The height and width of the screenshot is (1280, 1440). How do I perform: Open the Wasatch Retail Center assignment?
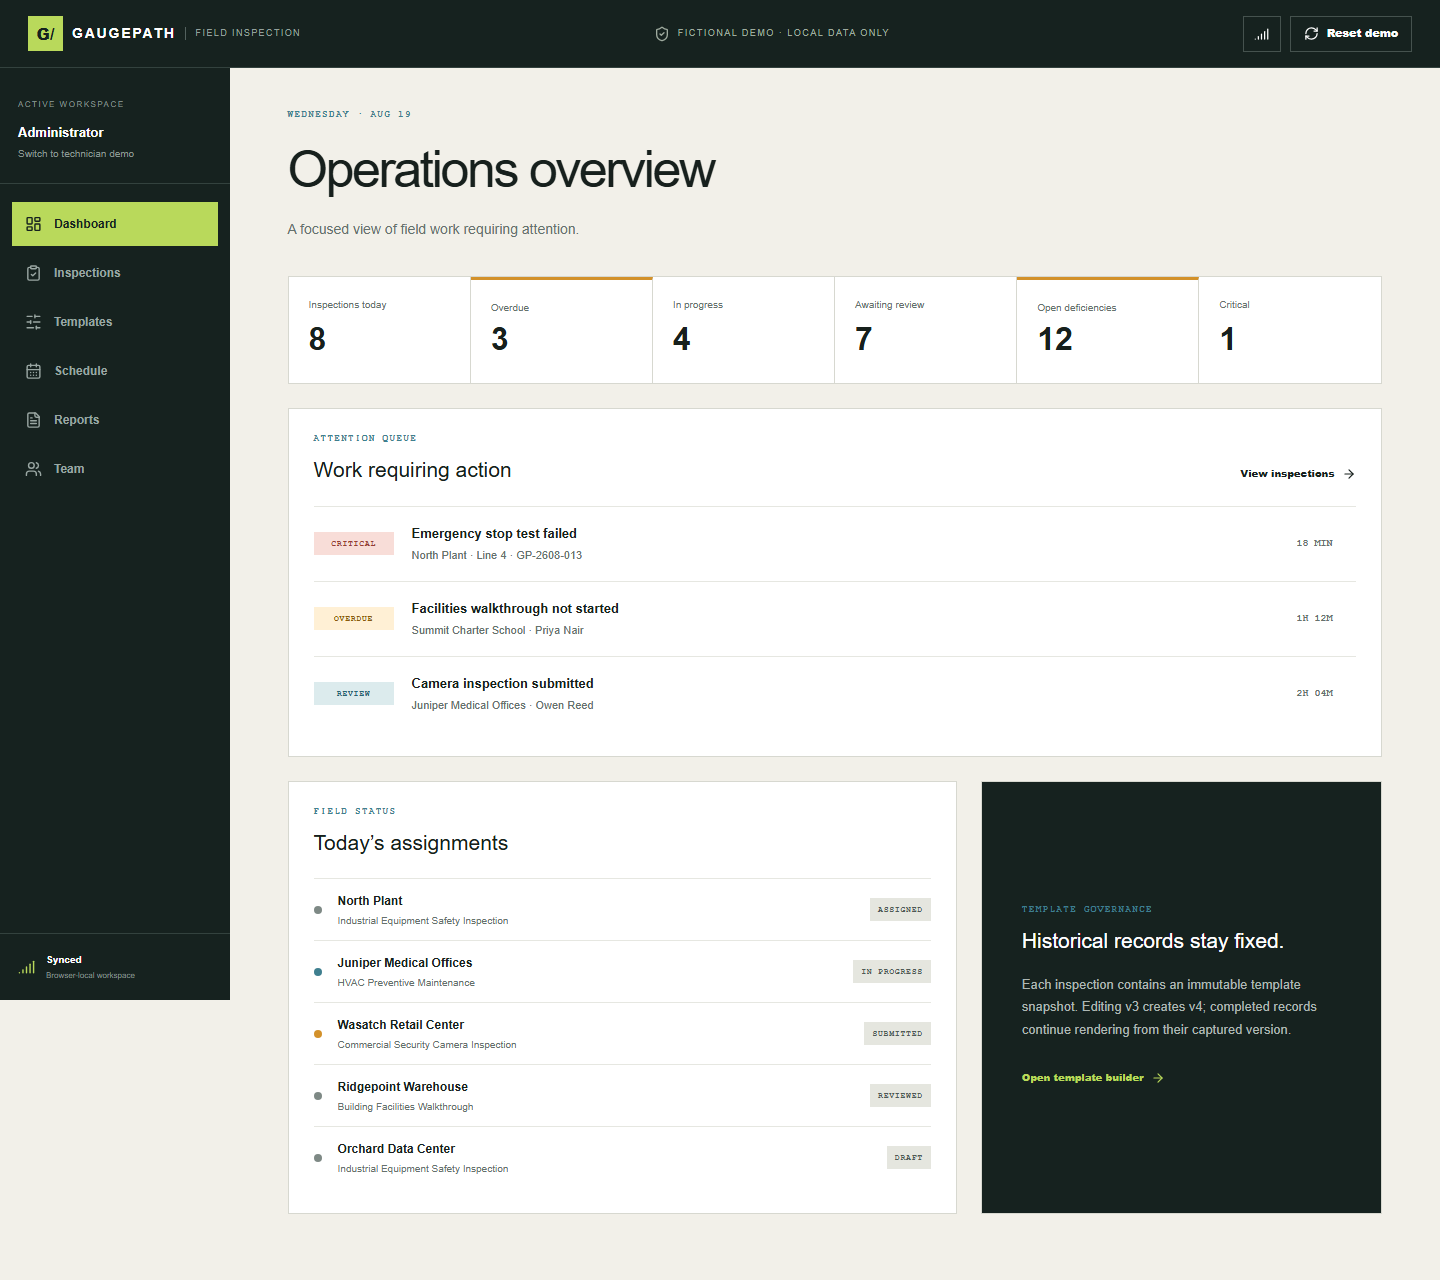[x=622, y=1034]
